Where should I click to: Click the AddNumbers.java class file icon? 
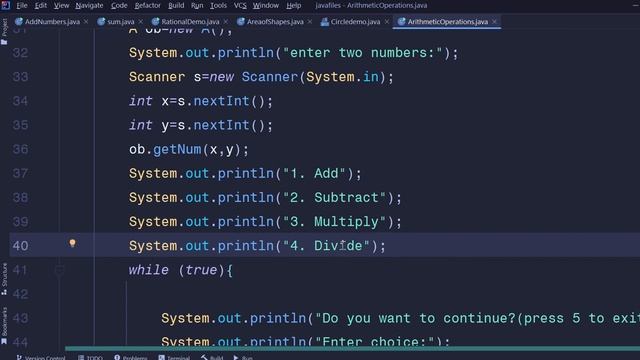click(x=19, y=22)
